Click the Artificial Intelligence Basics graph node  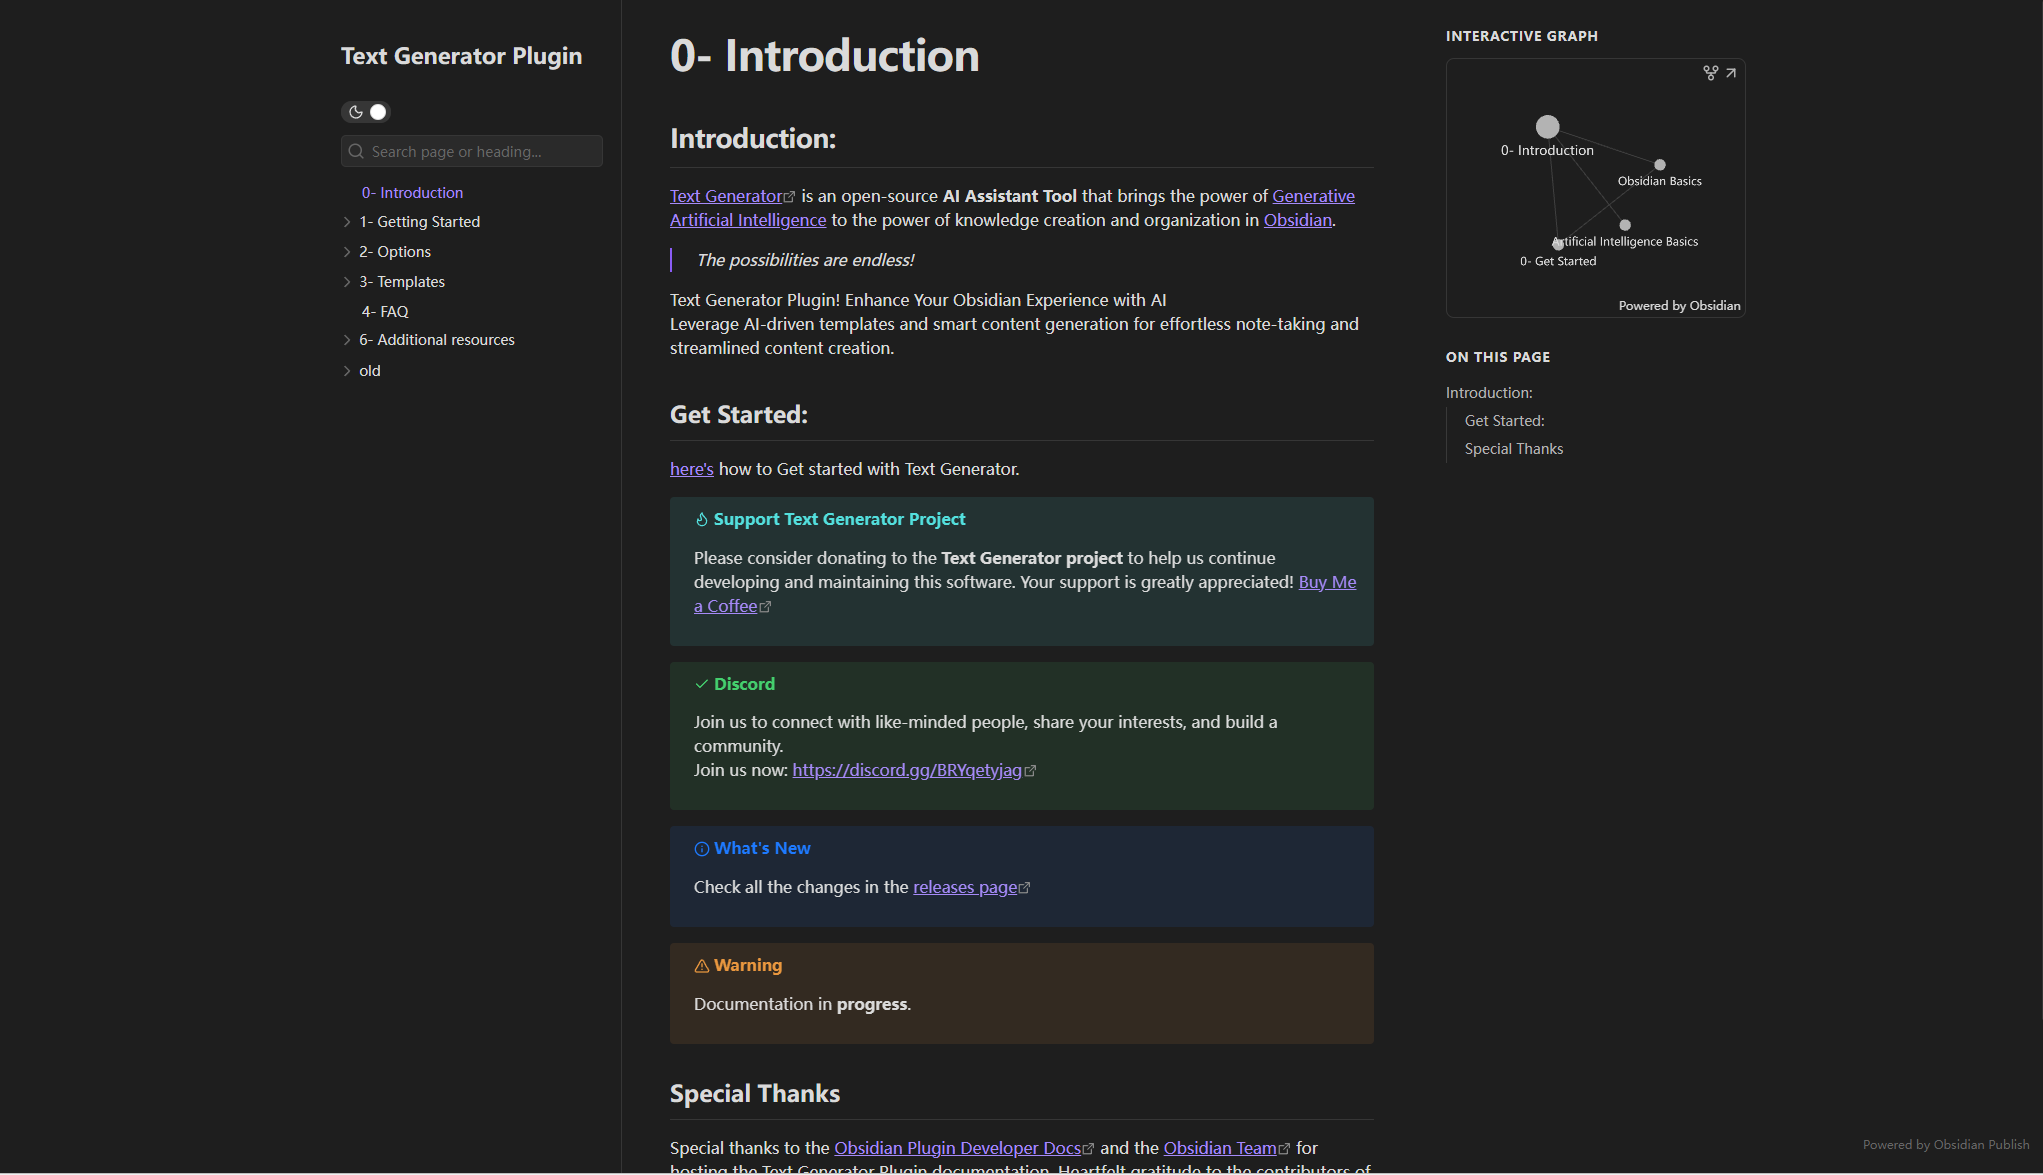coord(1625,225)
